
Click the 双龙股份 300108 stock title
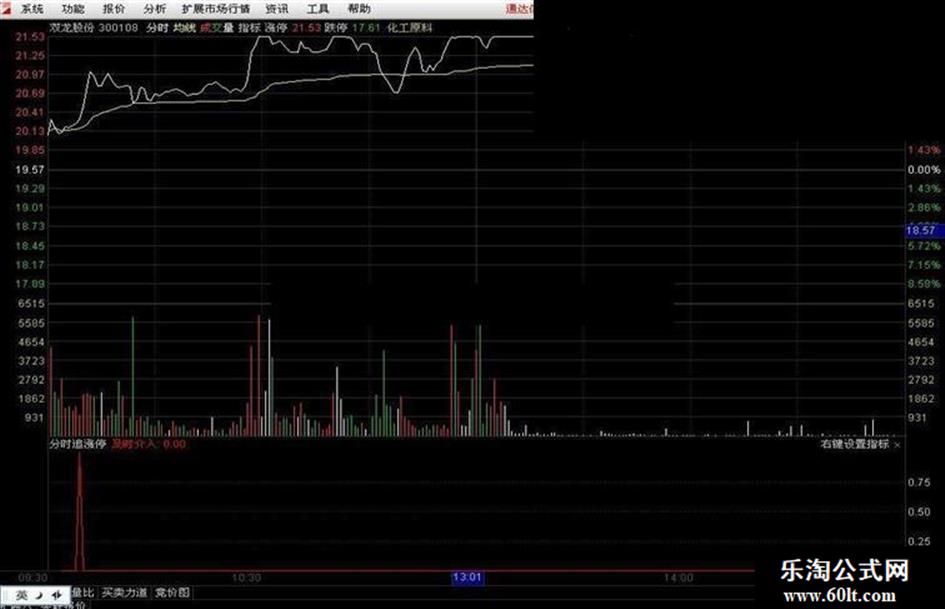point(93,28)
